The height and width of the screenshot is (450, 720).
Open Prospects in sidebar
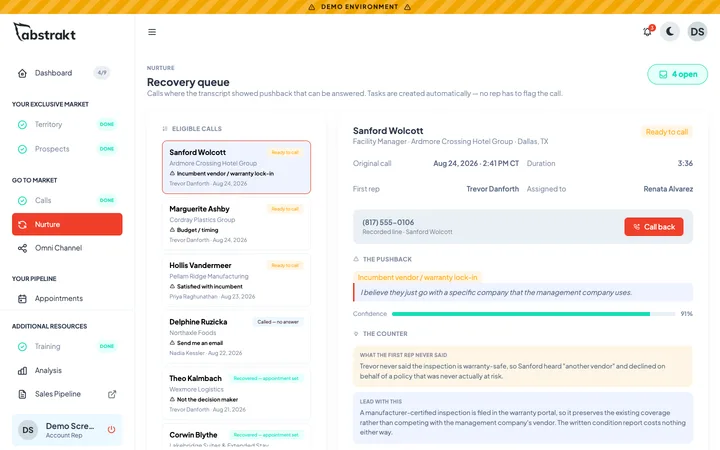coord(67,149)
